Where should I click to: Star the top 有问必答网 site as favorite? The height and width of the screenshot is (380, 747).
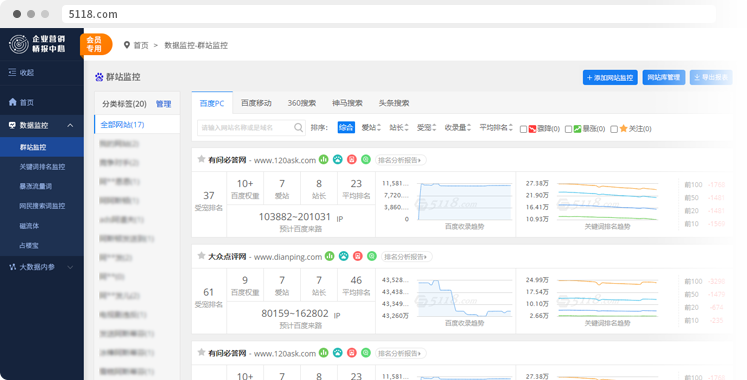click(x=202, y=159)
